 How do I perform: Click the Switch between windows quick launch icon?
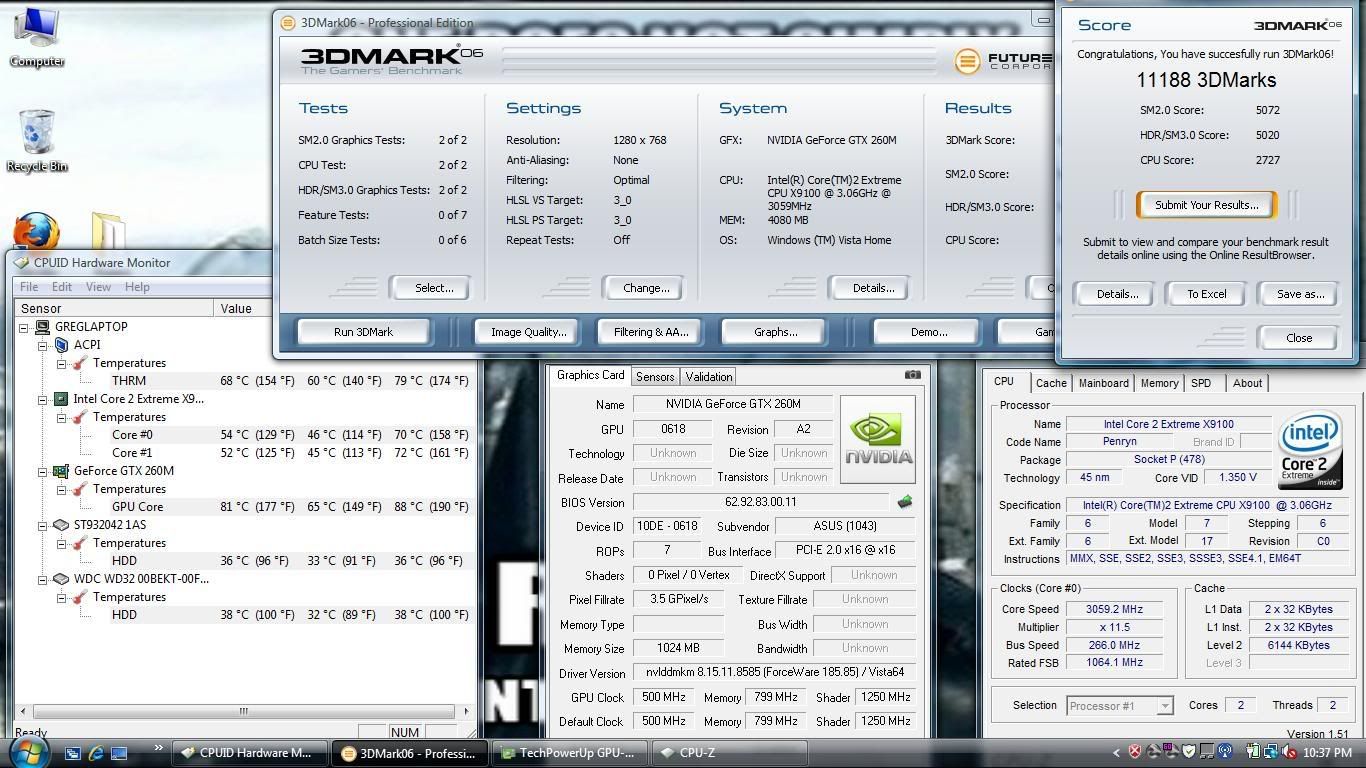tap(73, 753)
